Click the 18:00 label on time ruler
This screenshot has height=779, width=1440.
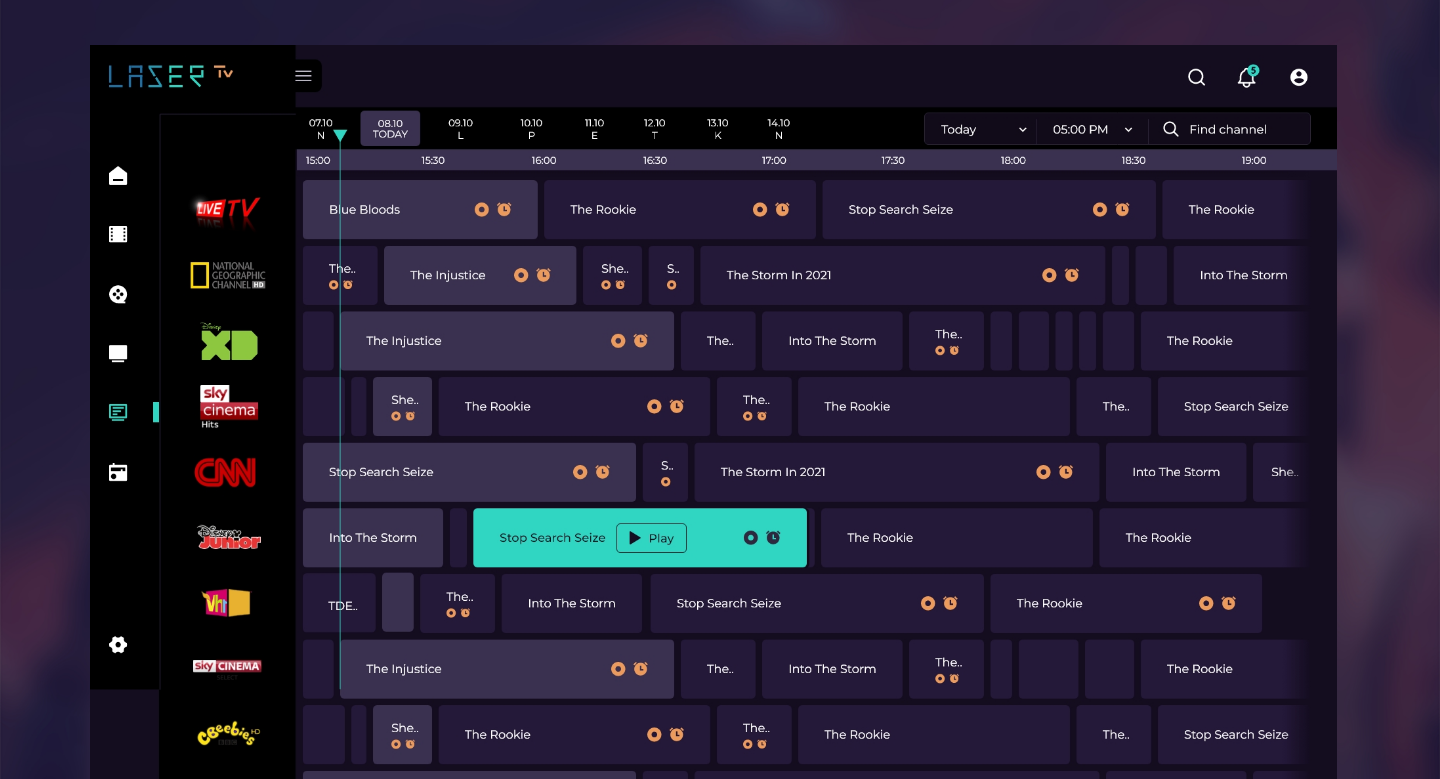click(x=1013, y=160)
